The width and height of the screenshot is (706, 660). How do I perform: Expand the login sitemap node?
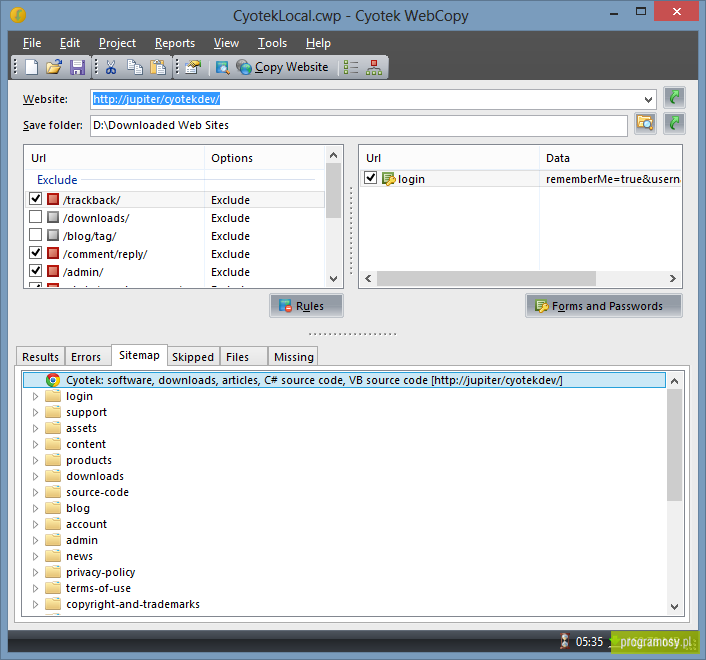[x=36, y=397]
